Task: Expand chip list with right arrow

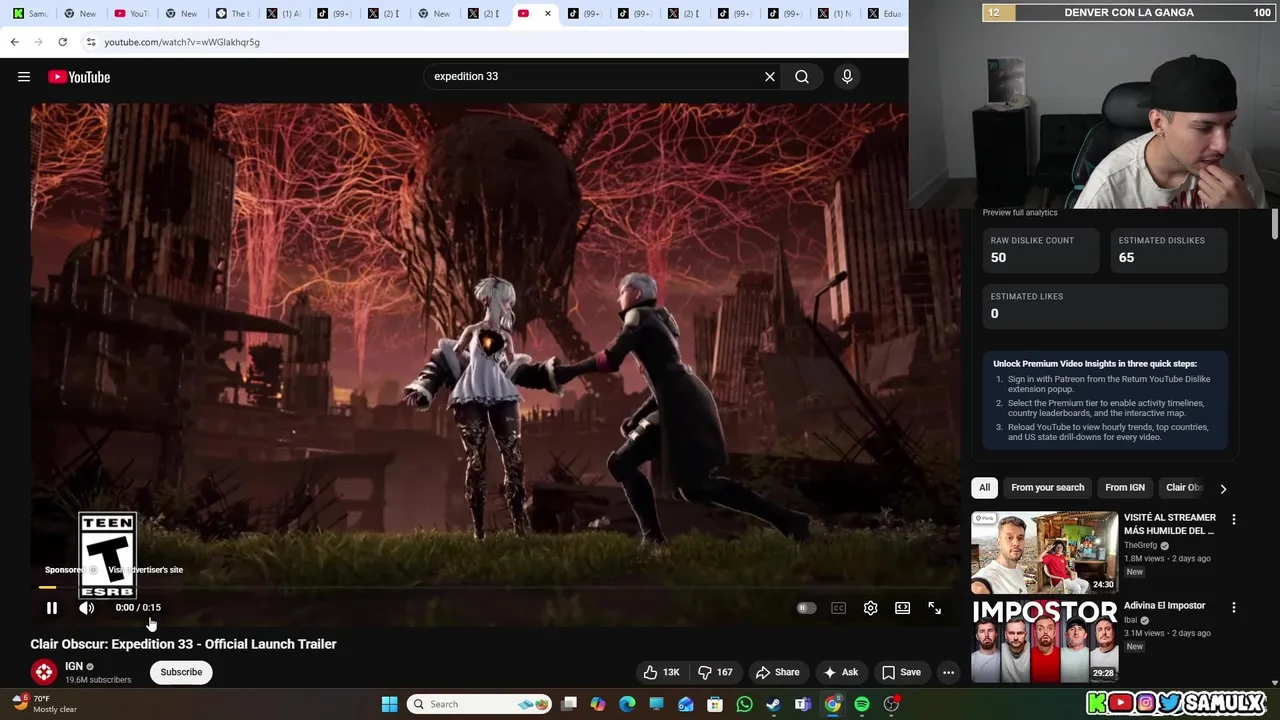Action: tap(1223, 489)
